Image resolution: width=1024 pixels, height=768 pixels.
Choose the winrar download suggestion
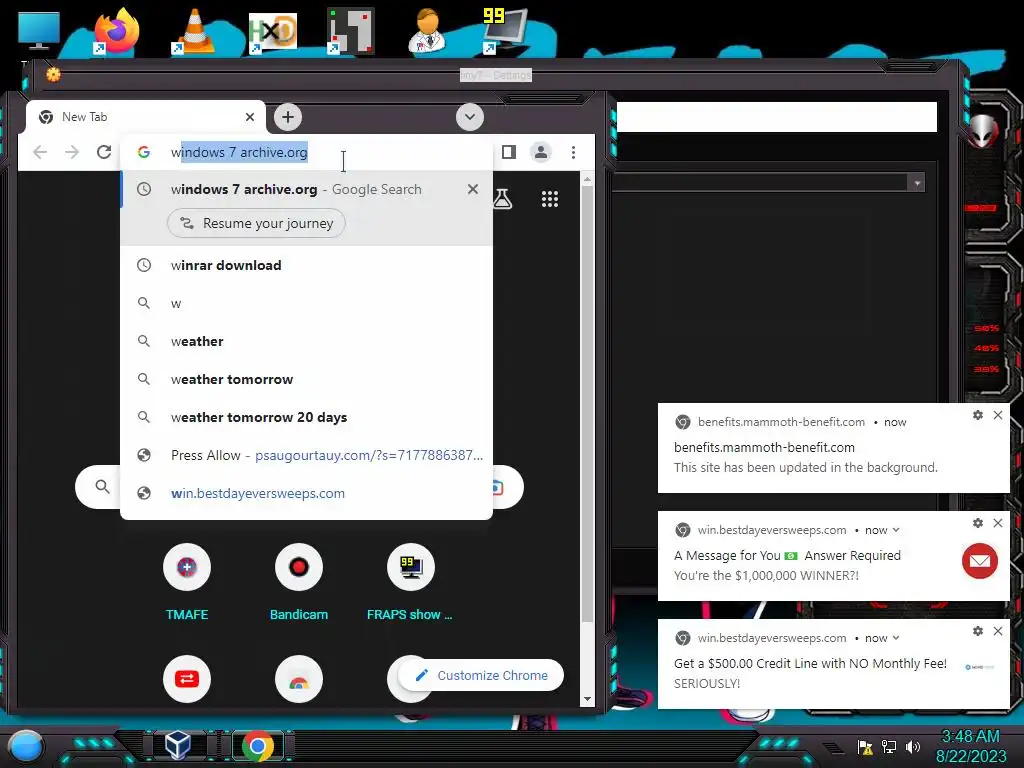pyautogui.click(x=307, y=265)
